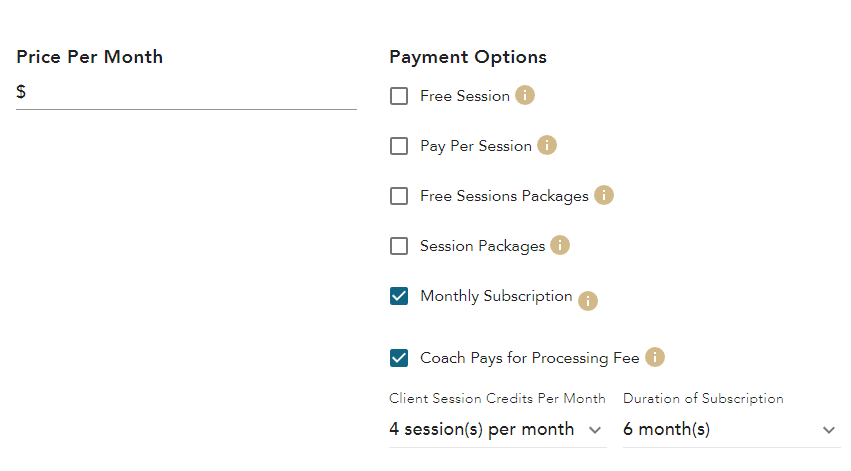851x471 pixels.
Task: Show Coach Pays for Processing Fee info
Action: [655, 358]
